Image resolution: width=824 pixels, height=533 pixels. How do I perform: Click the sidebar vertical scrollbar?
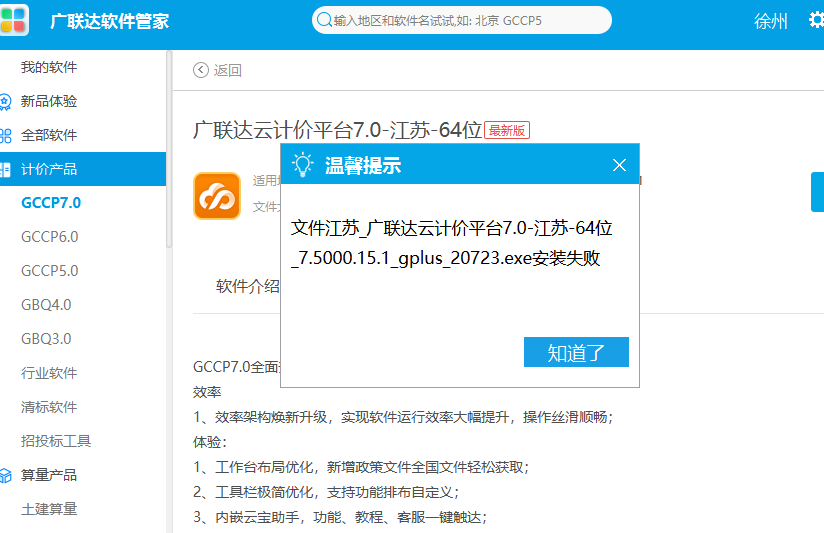169,149
